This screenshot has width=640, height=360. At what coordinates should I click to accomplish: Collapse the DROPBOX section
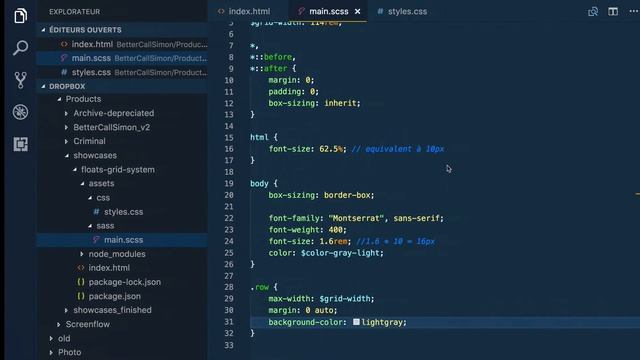(43, 86)
